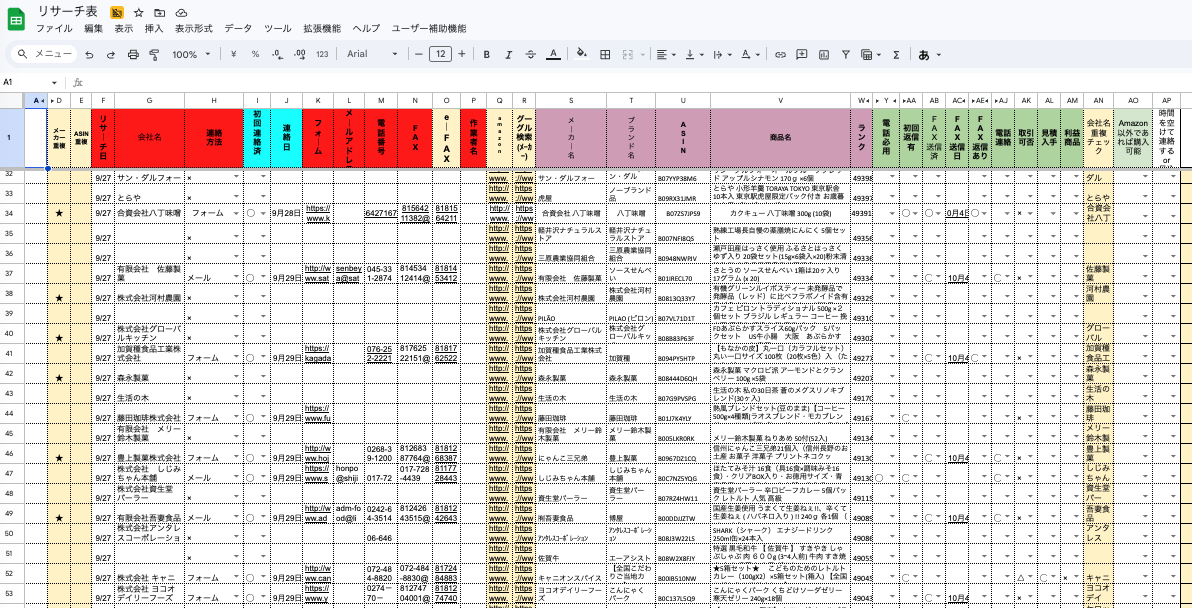
Task: Undo the last action
Action: click(x=90, y=55)
